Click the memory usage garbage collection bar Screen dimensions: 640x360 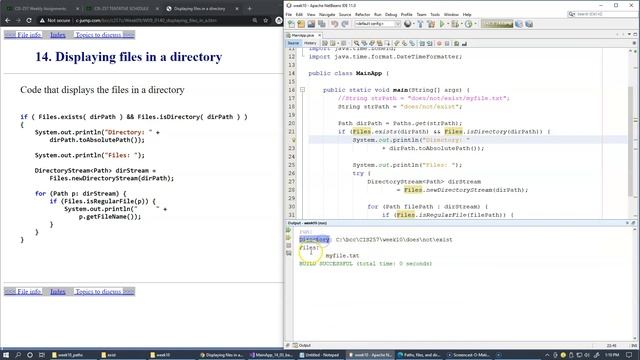pos(497,24)
